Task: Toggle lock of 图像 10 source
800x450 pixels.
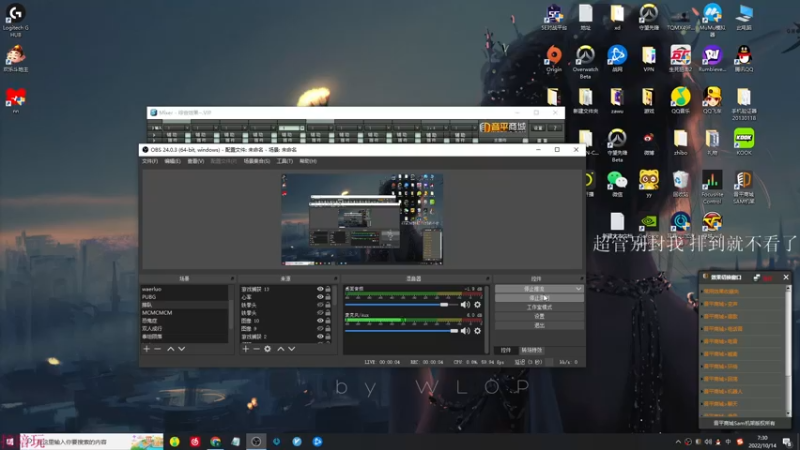Action: click(328, 321)
